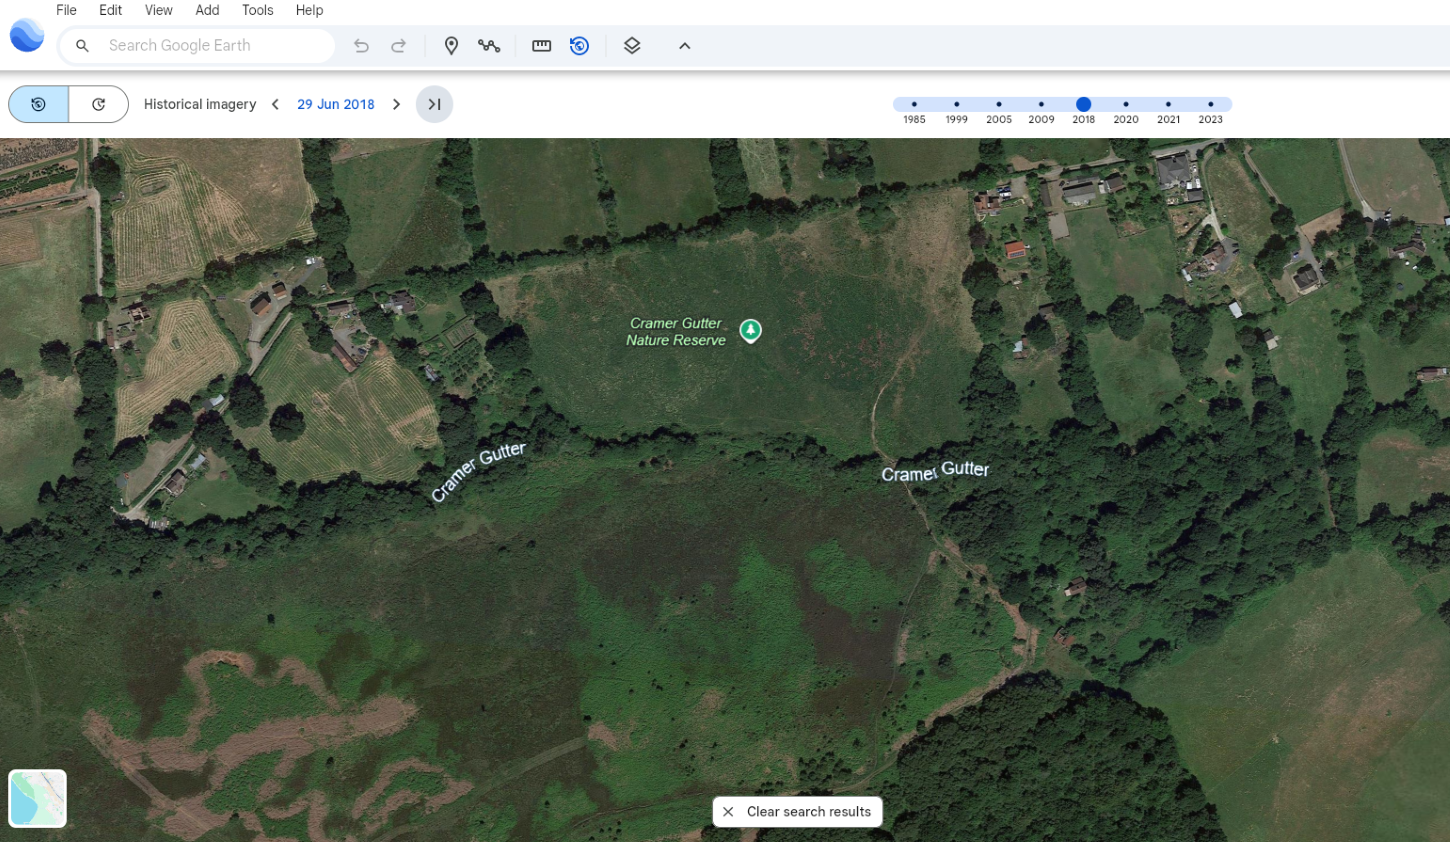Go to next imagery date
This screenshot has width=1450, height=842.
click(396, 104)
